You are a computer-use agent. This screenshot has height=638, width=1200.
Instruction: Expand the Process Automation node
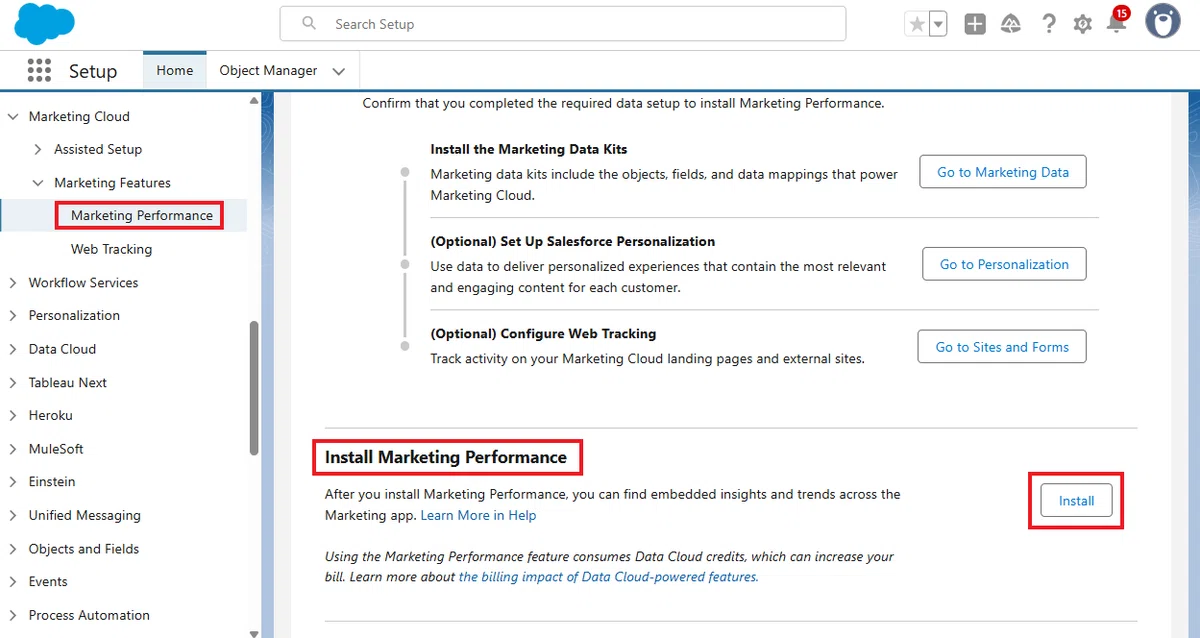(x=13, y=615)
